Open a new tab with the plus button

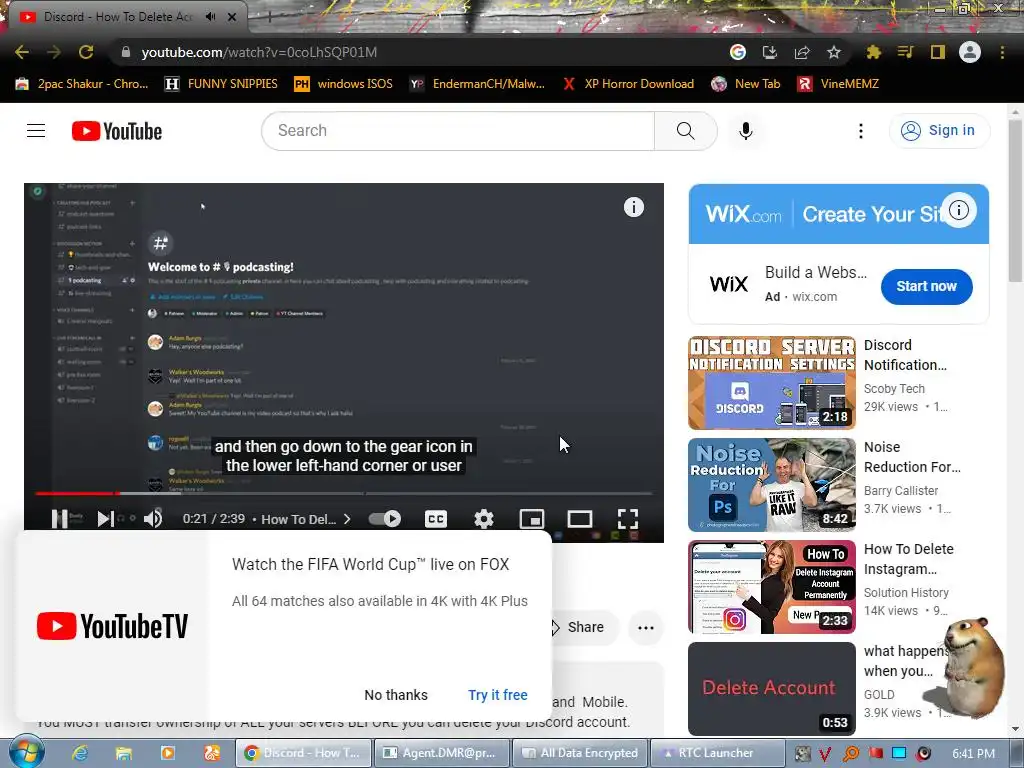[269, 18]
